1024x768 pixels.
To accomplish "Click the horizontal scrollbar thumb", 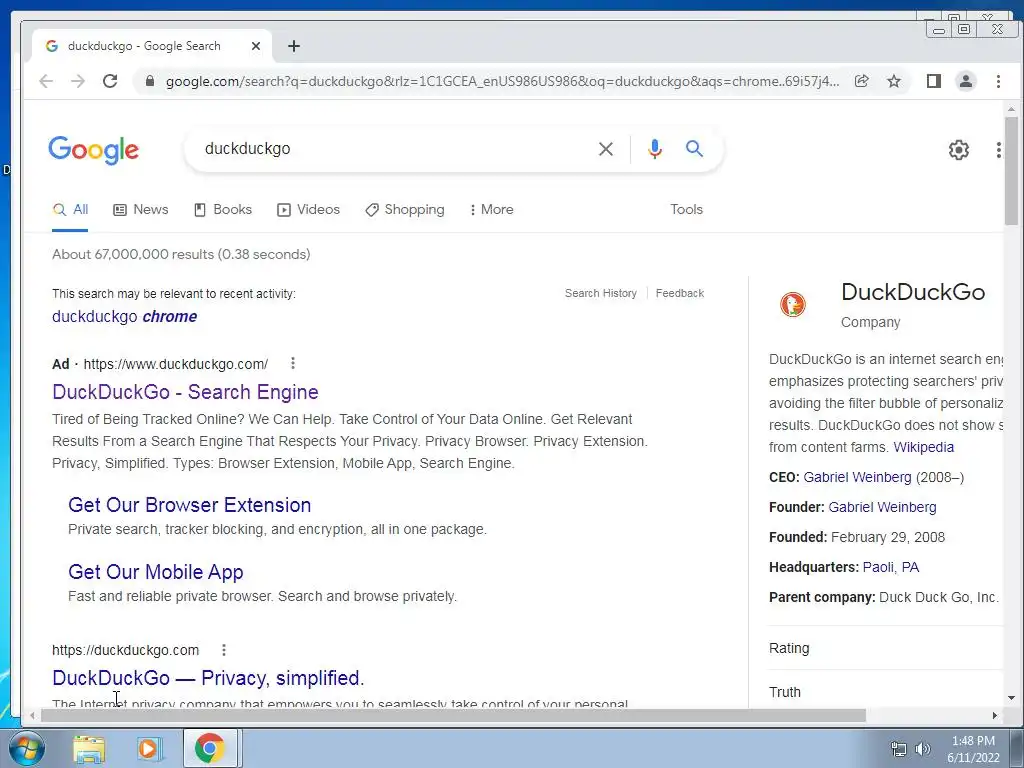I will pyautogui.click(x=453, y=716).
